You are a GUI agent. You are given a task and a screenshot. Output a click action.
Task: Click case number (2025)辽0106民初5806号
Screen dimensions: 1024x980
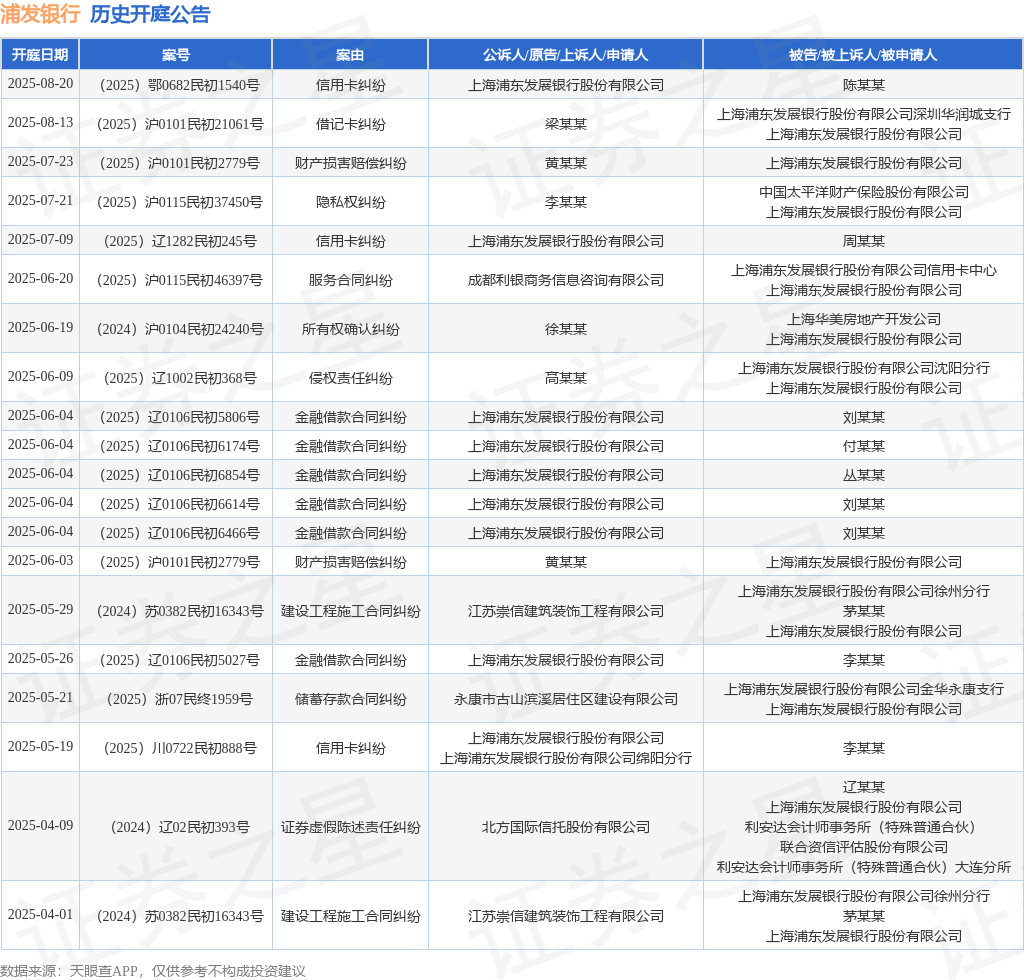coord(176,417)
